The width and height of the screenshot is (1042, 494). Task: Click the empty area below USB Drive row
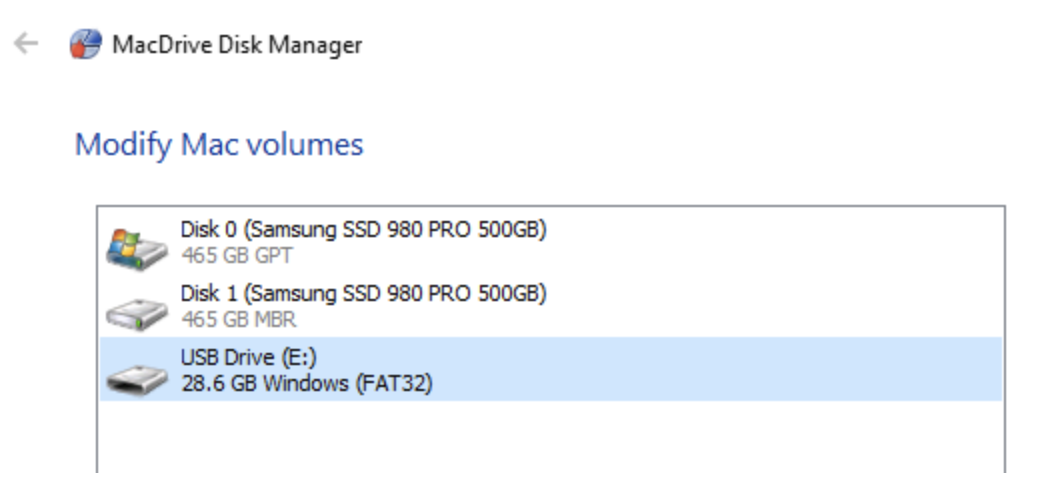point(551,435)
